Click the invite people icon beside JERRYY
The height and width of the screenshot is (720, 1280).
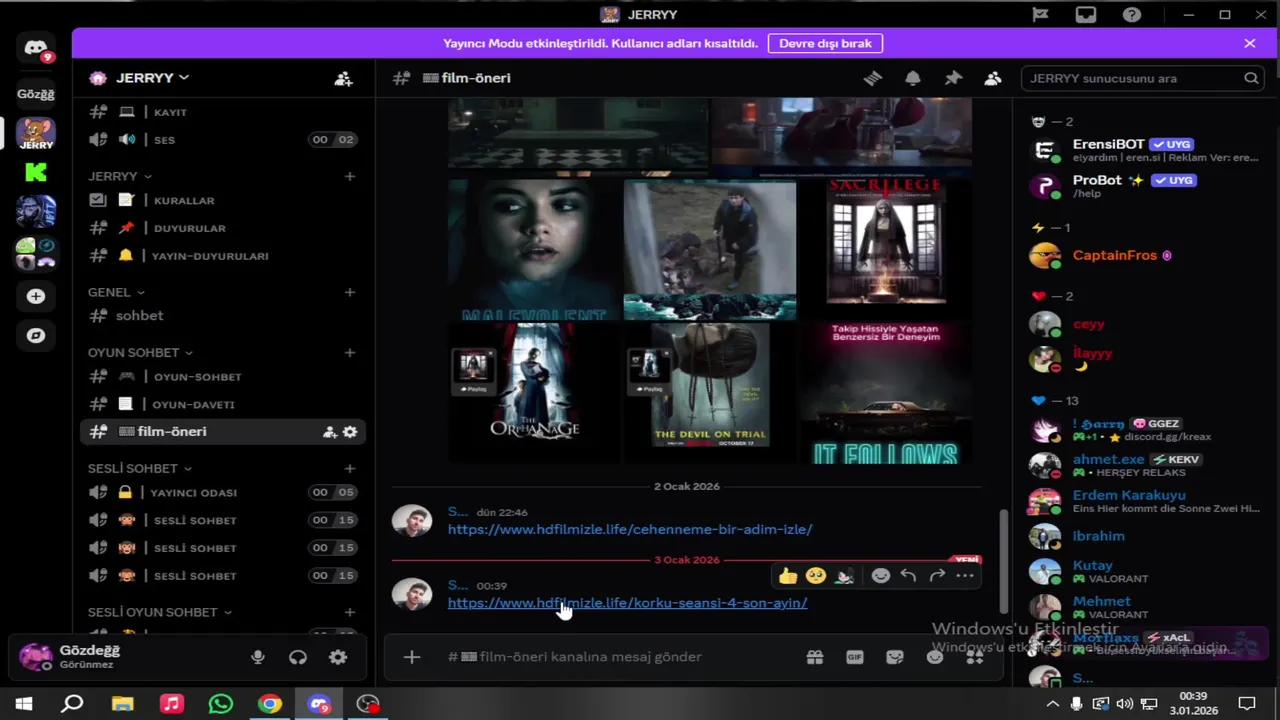coord(343,78)
